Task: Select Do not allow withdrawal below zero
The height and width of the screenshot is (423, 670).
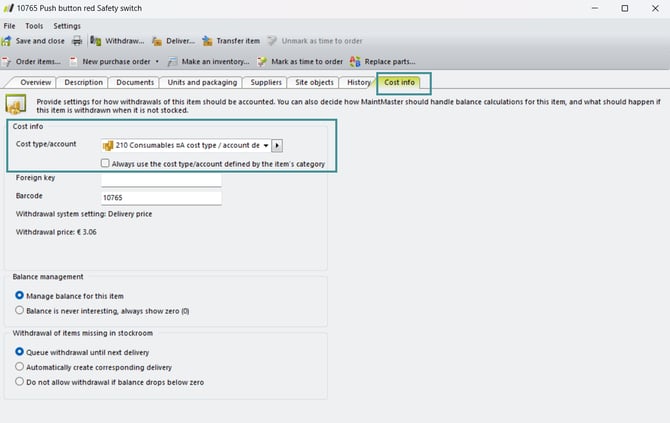Action: tap(20, 382)
